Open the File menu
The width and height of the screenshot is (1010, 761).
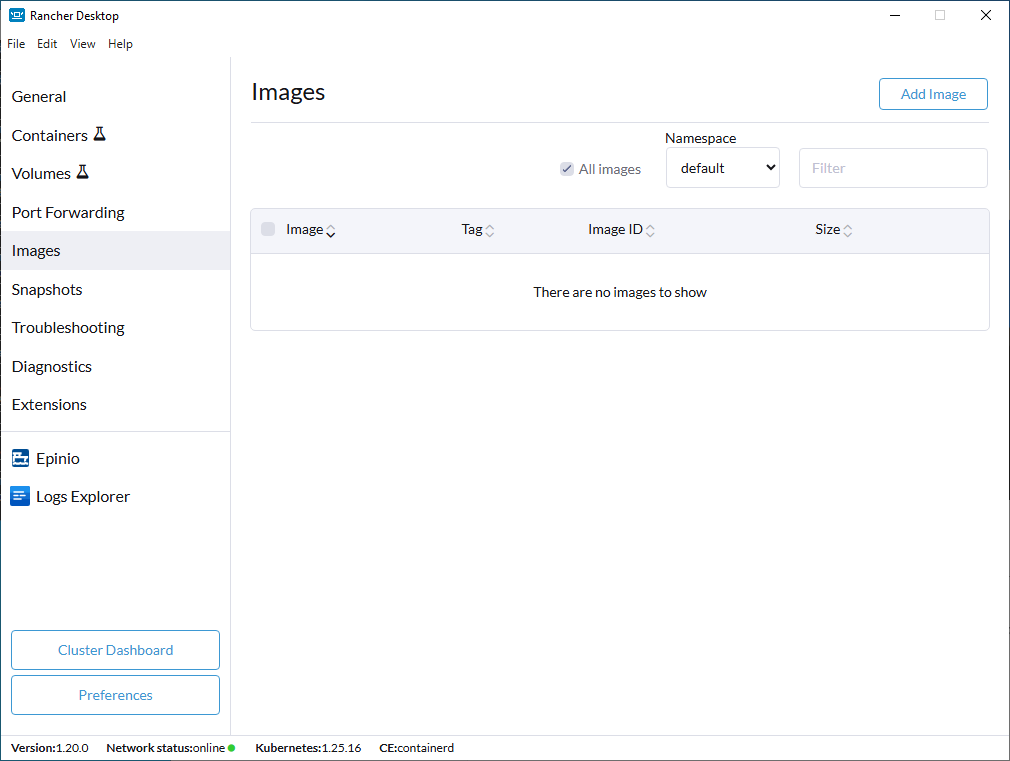point(16,44)
